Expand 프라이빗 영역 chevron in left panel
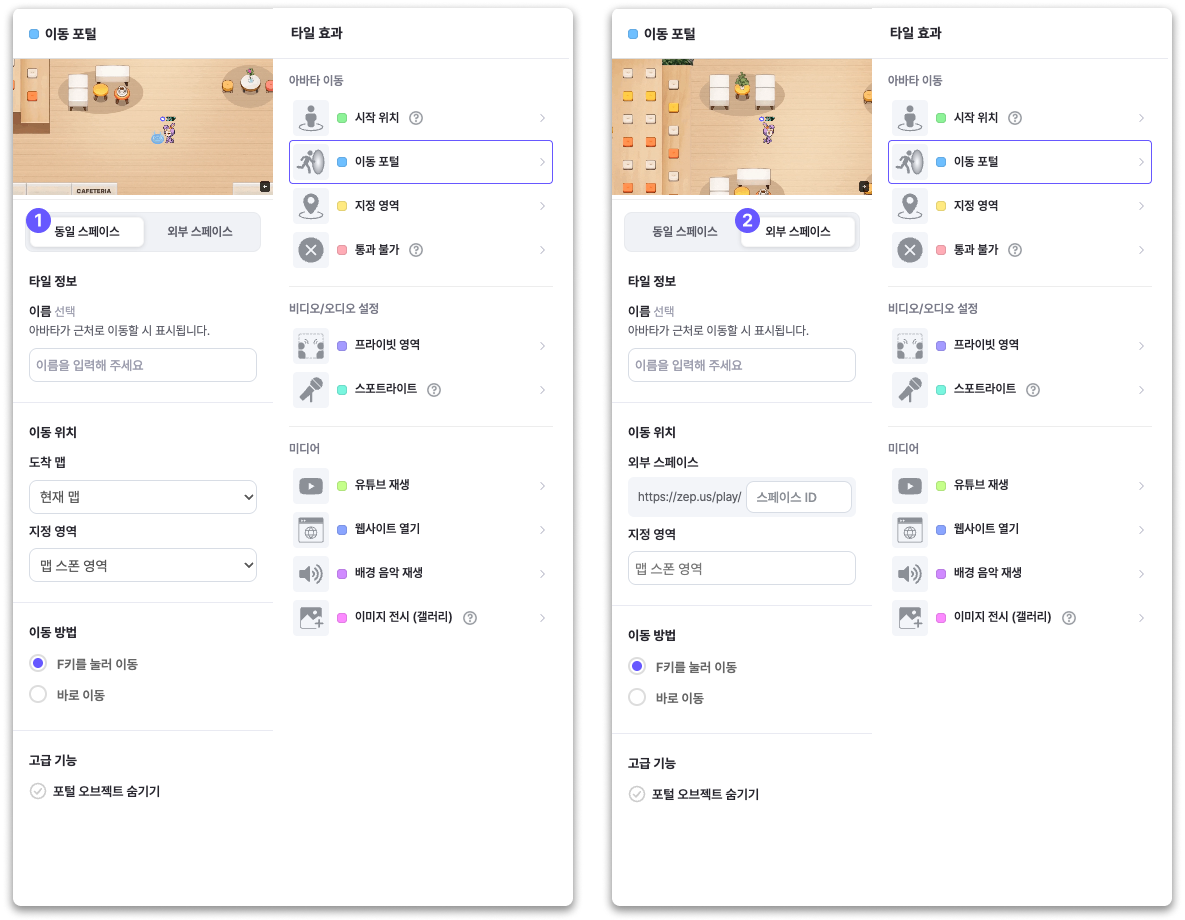 pos(543,345)
